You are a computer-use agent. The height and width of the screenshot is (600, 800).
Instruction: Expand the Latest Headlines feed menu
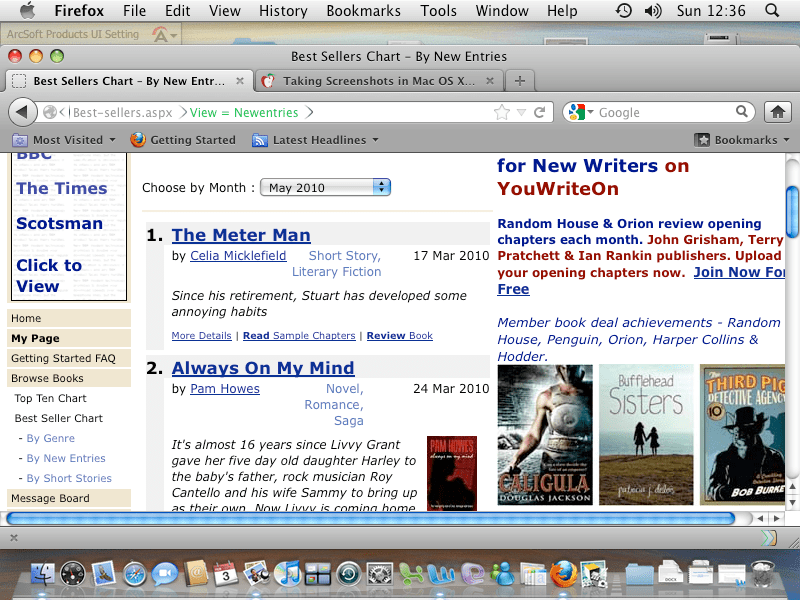[x=315, y=140]
